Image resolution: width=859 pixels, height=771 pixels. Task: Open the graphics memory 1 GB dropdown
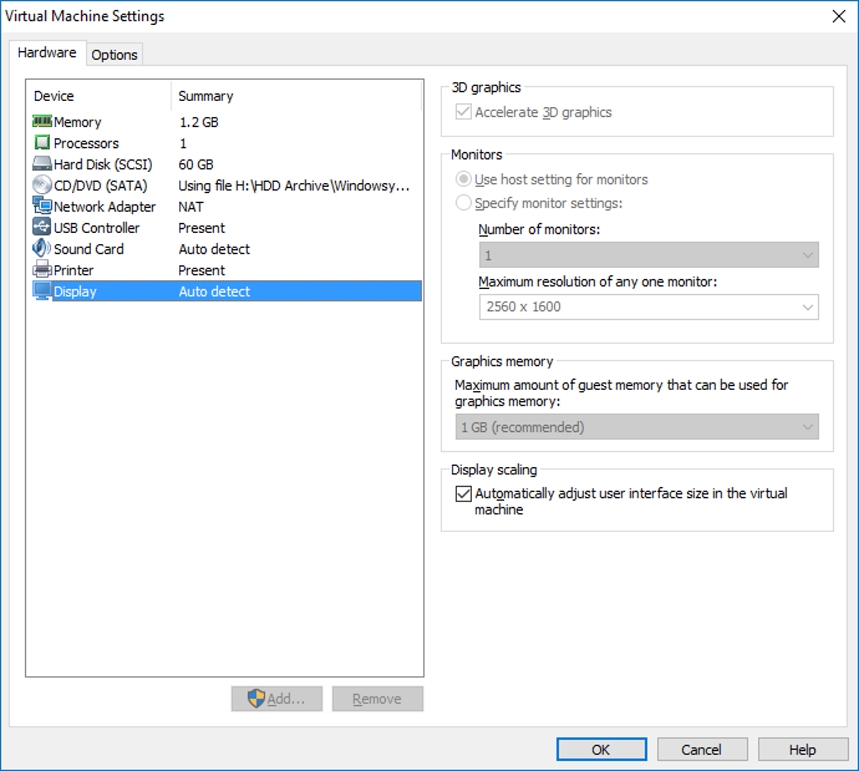(x=636, y=427)
